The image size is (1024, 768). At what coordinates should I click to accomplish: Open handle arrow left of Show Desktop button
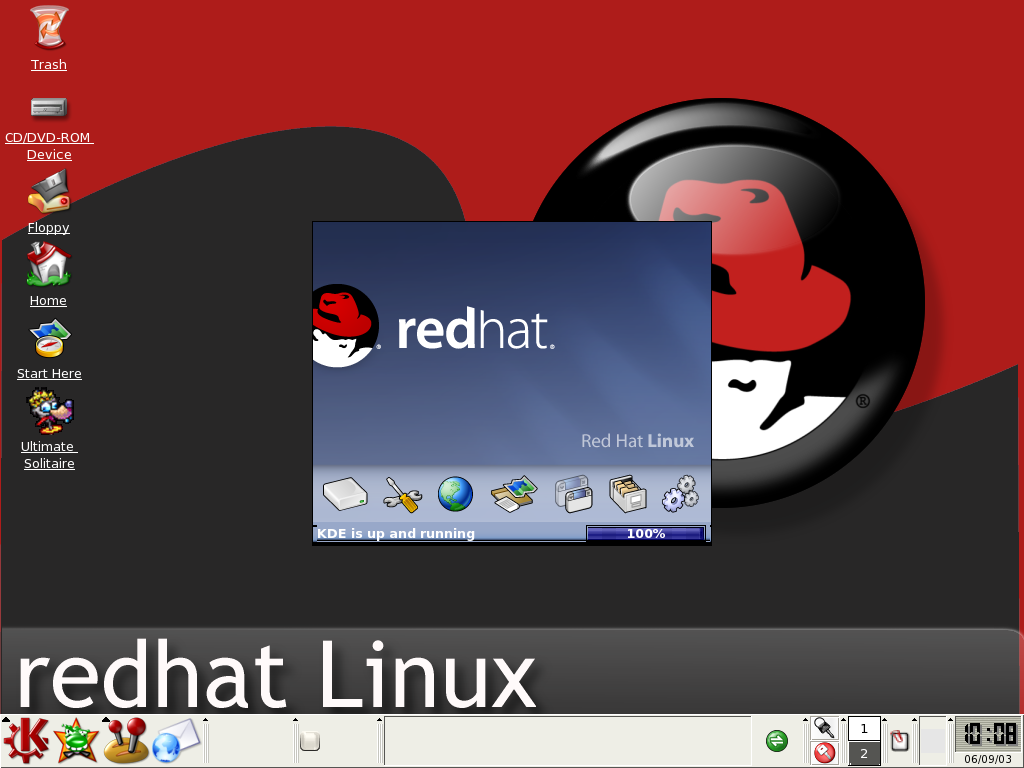[x=295, y=720]
